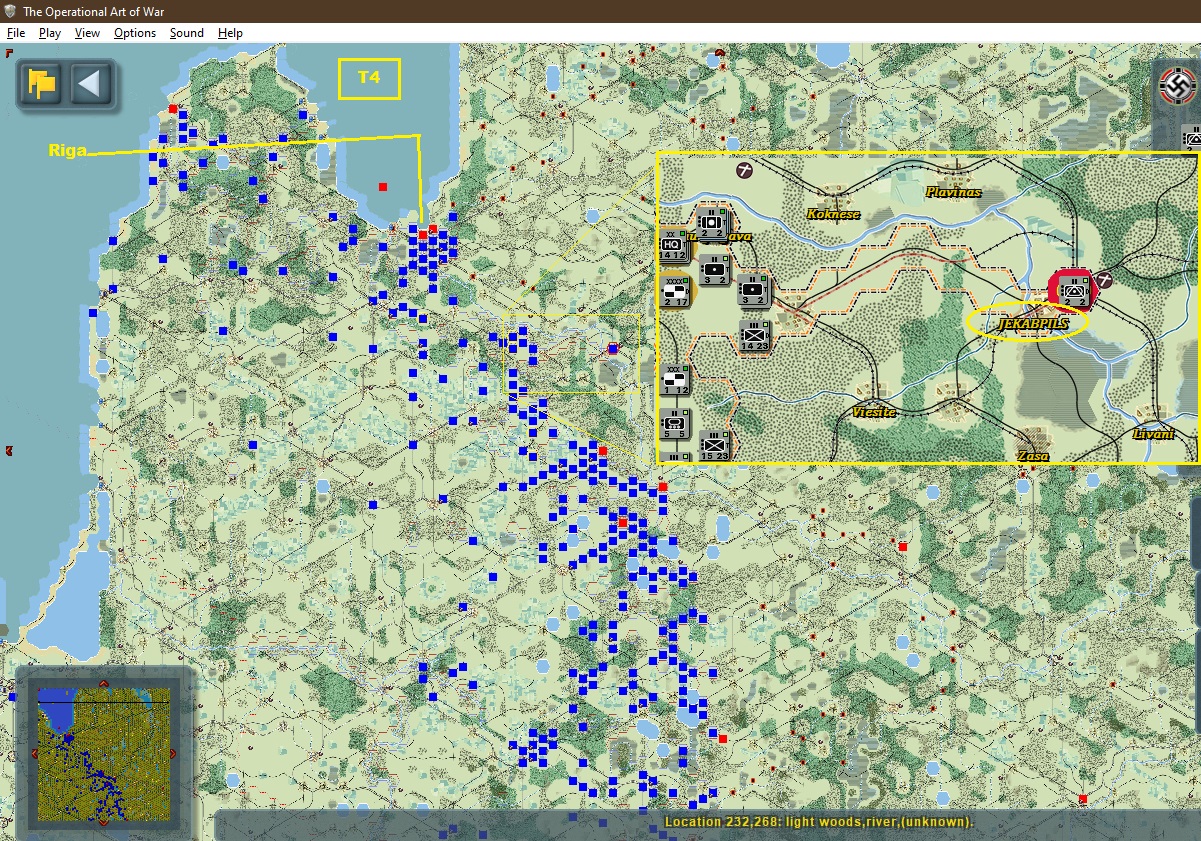Select red marker in the gulf water
Image resolution: width=1201 pixels, height=841 pixels.
tap(382, 187)
